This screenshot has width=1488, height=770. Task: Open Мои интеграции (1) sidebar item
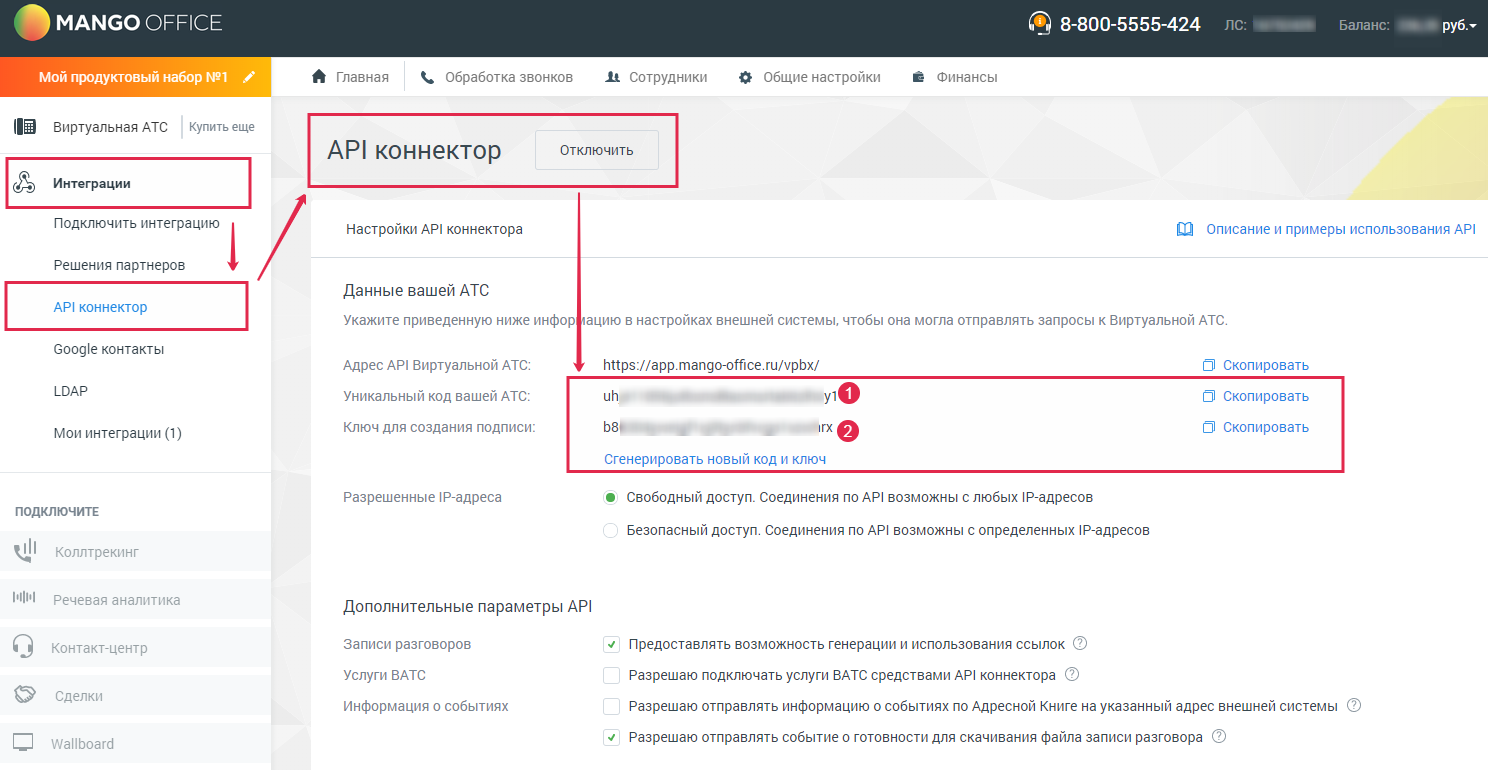(x=118, y=433)
